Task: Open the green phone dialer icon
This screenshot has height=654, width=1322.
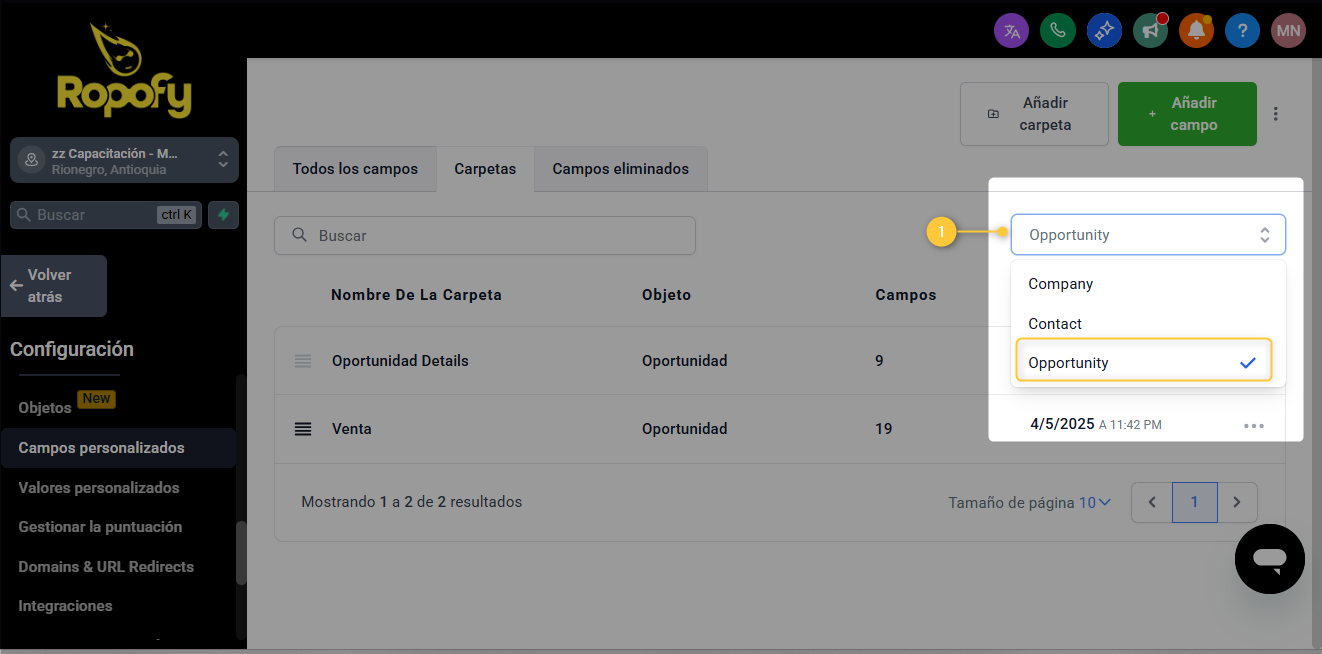Action: 1057,31
